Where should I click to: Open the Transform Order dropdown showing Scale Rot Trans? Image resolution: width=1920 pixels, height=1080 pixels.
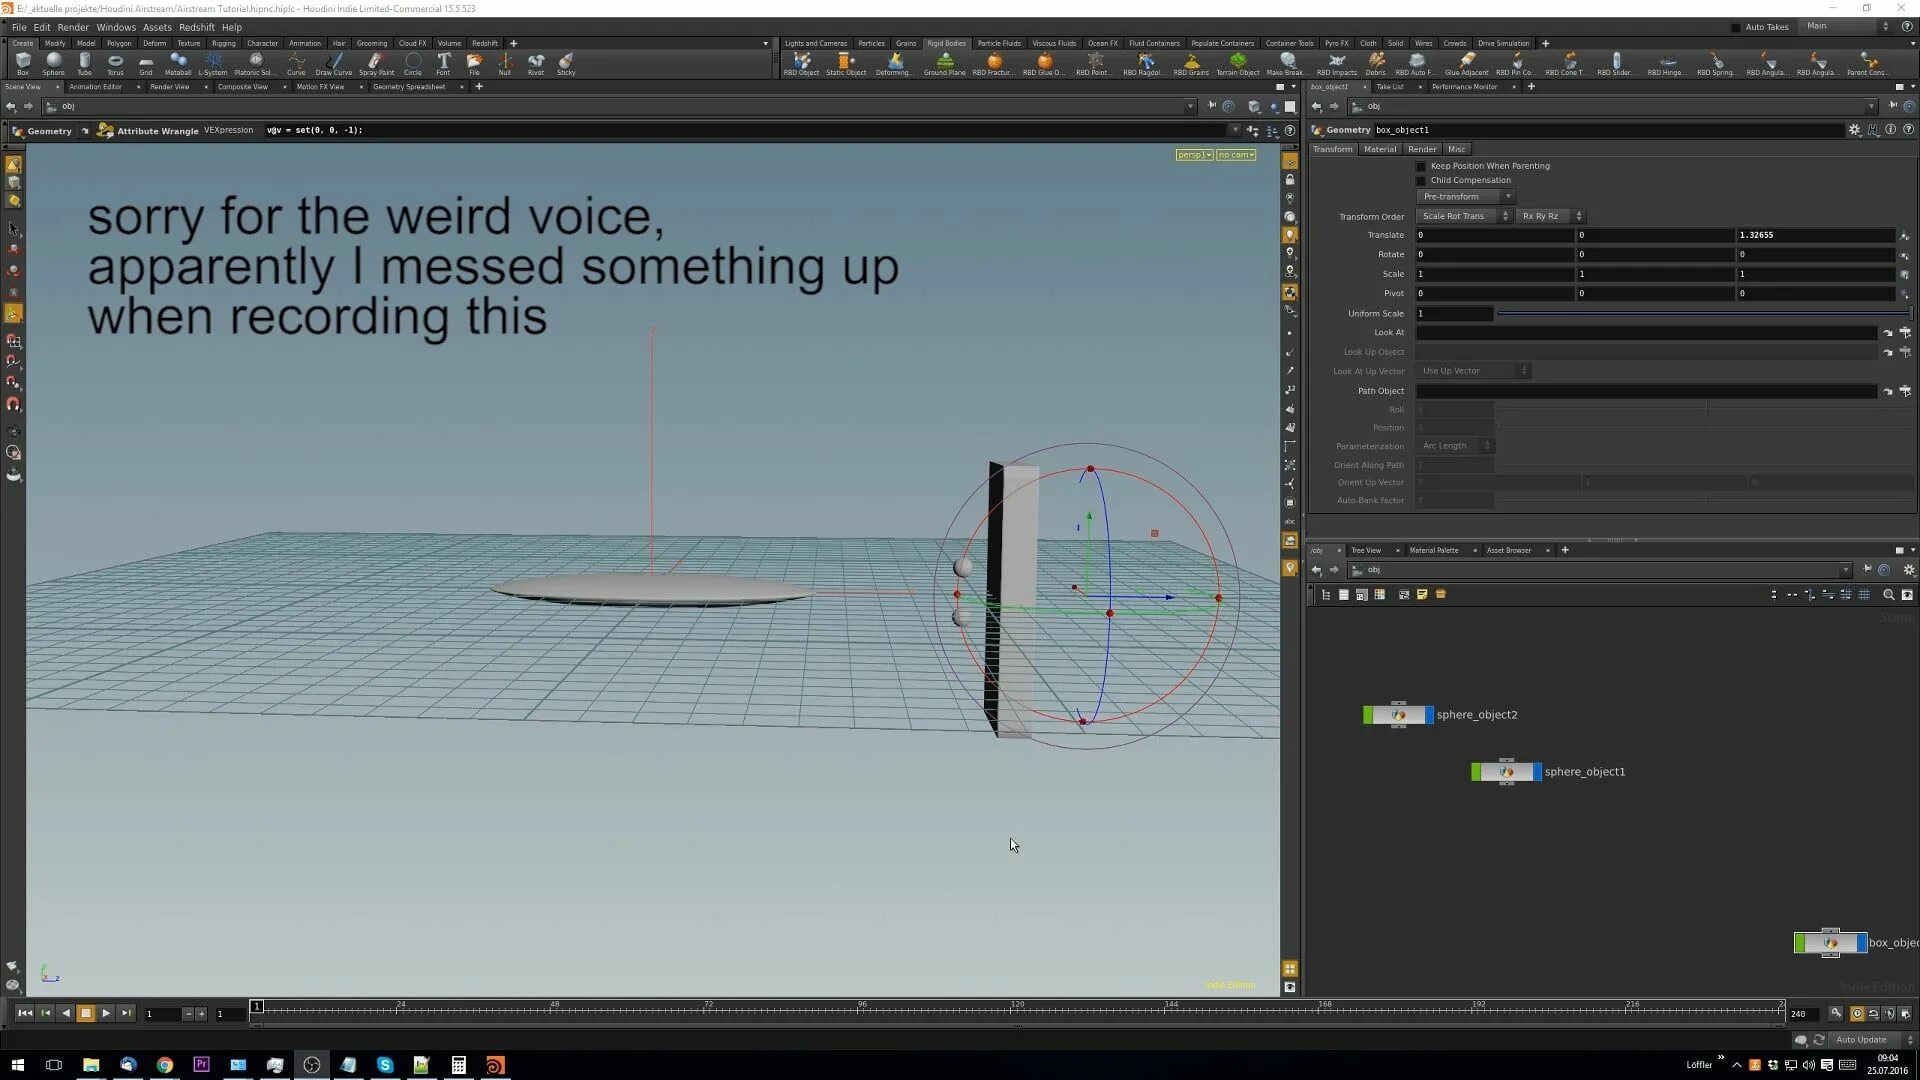tap(1463, 215)
